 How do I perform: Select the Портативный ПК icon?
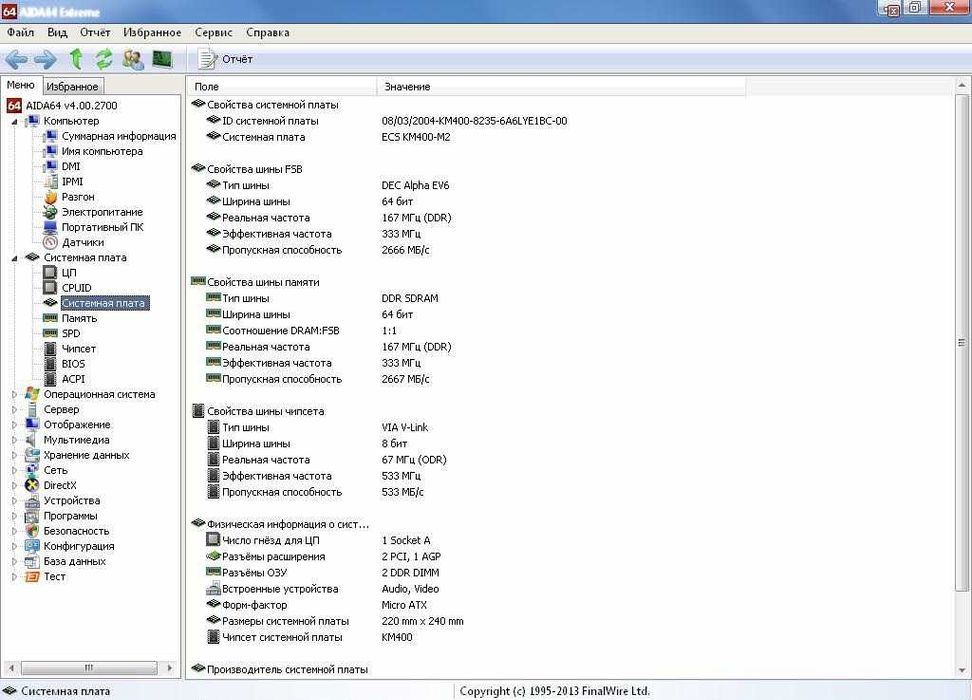click(x=50, y=227)
